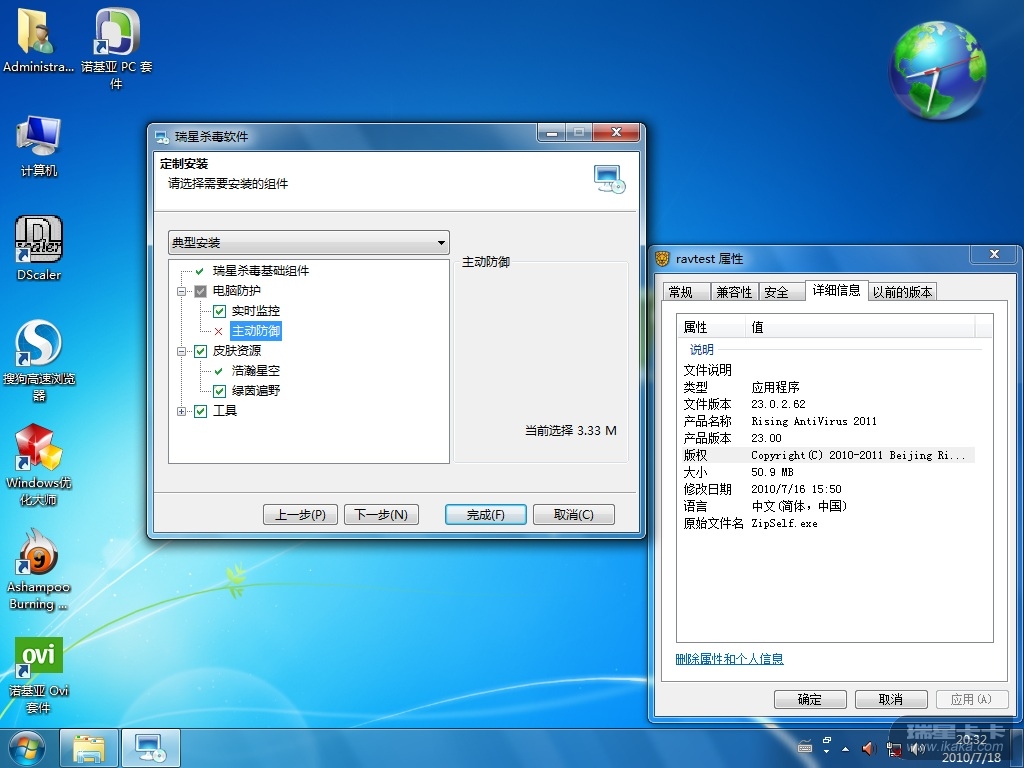This screenshot has height=768, width=1024.
Task: Switch to the 常规 tab
Action: click(685, 292)
